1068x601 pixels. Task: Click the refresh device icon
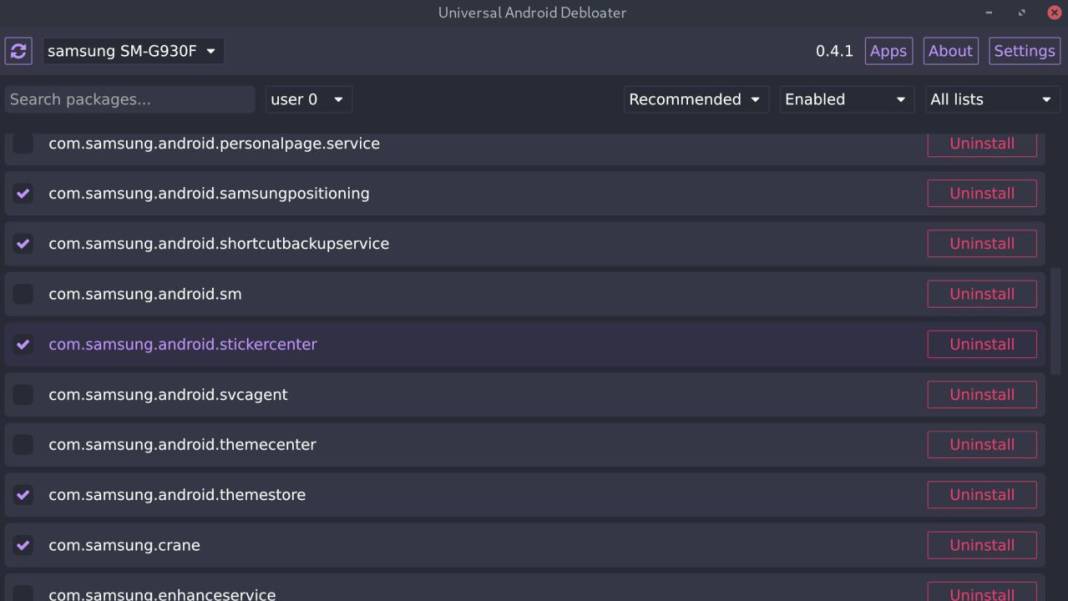20,51
